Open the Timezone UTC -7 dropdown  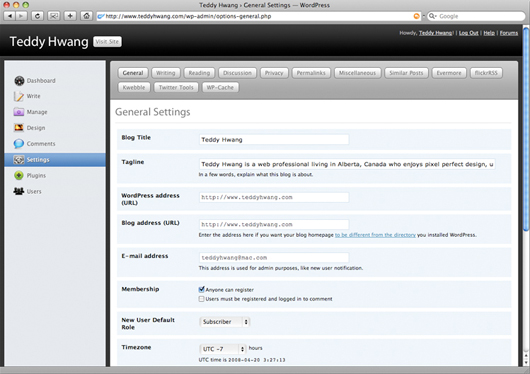point(223,349)
